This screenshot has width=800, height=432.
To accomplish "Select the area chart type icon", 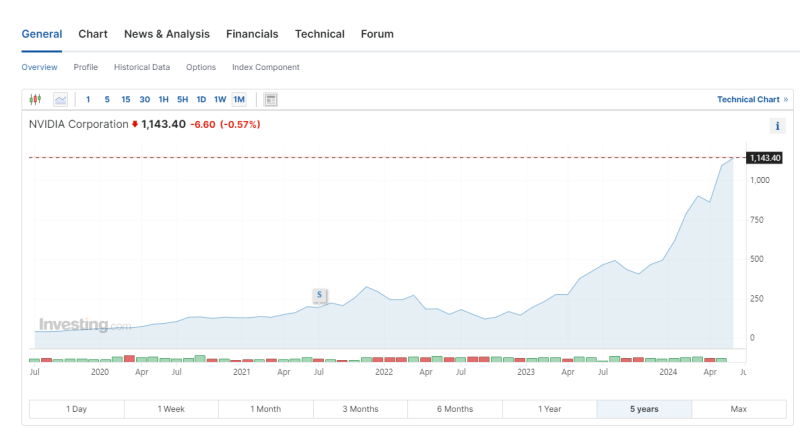I will pos(60,99).
